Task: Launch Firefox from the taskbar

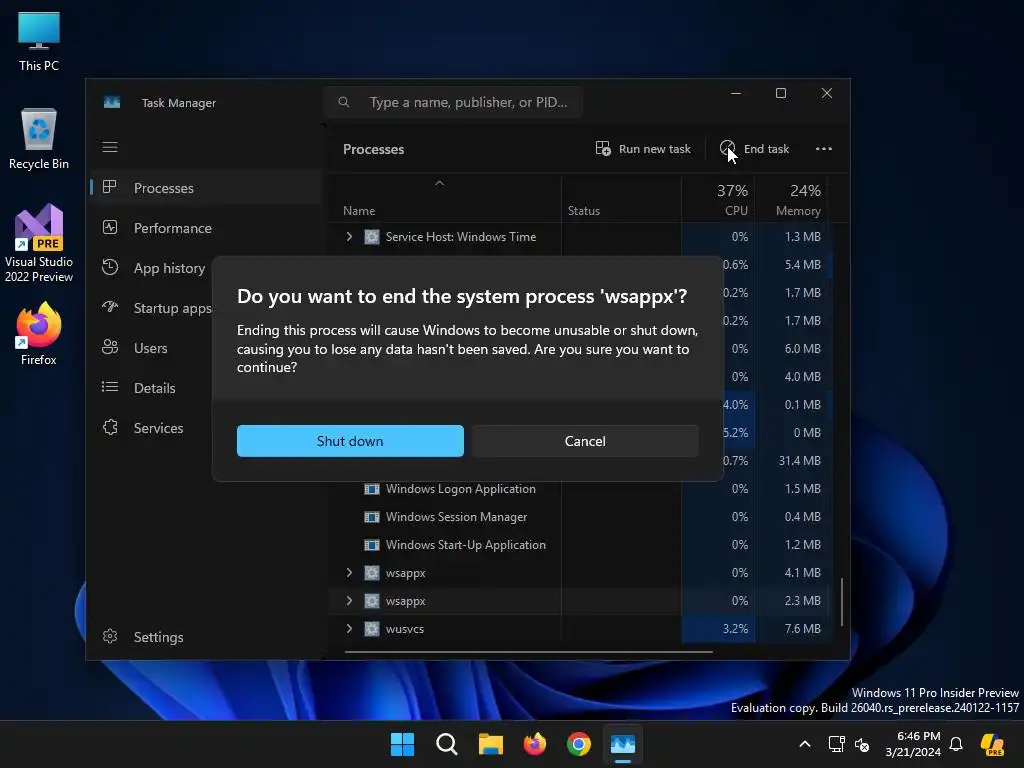Action: pyautogui.click(x=535, y=744)
